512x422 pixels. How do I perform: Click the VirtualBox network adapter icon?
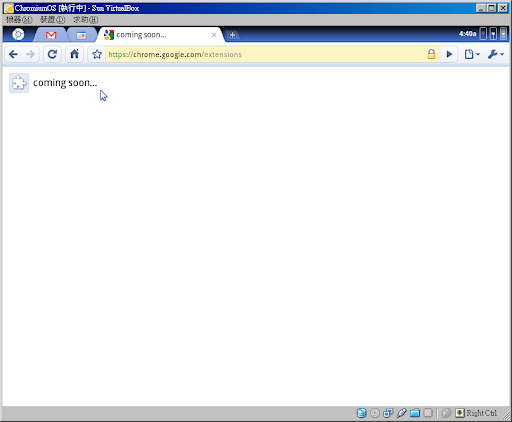point(388,413)
